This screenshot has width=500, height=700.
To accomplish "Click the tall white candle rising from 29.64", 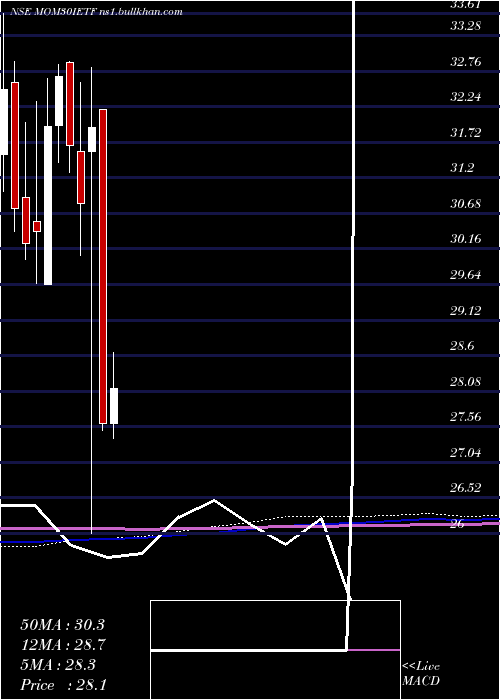I will tap(48, 205).
